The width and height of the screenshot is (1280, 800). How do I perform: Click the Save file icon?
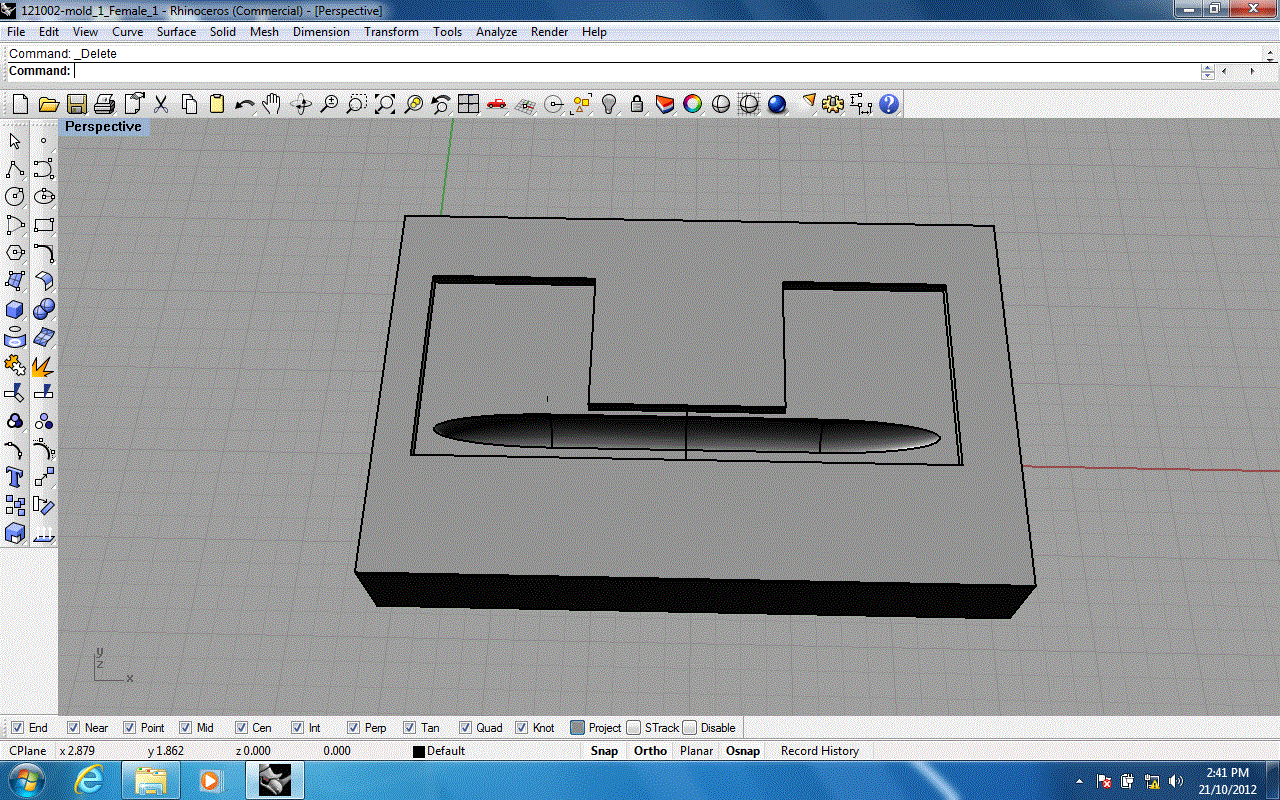point(76,104)
